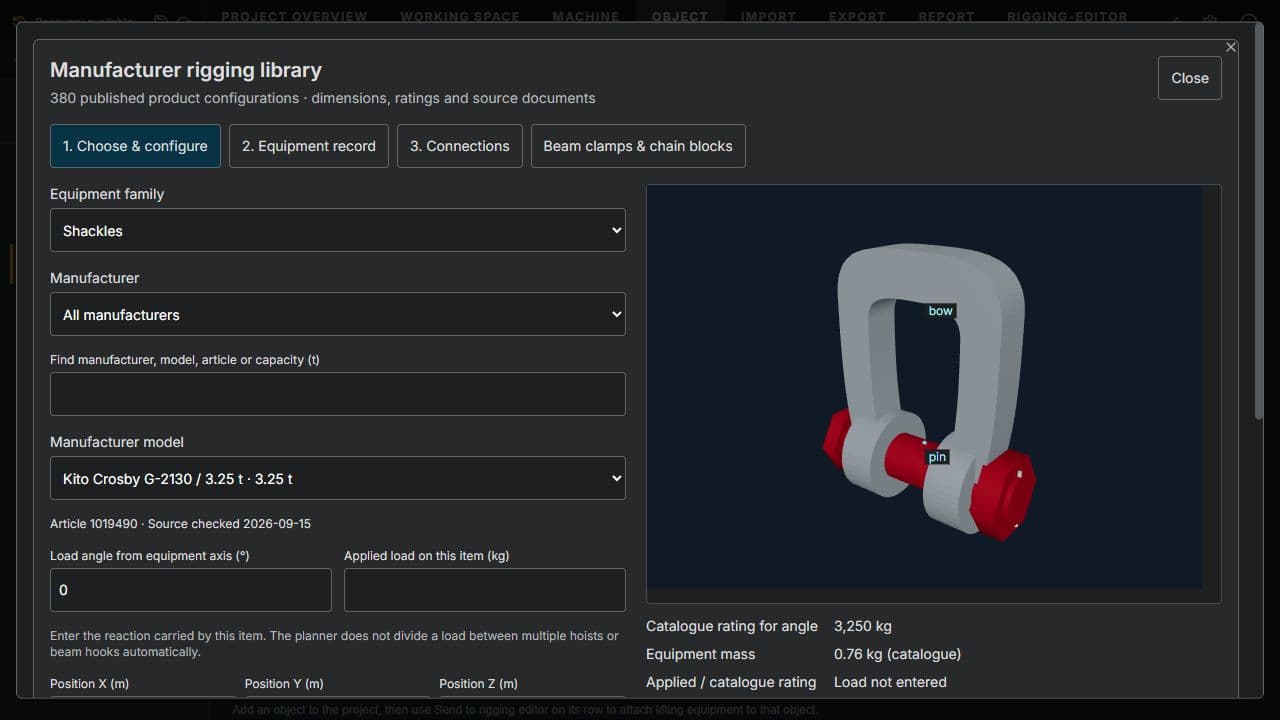Click the Close button in rigging library
1280x720 pixels.
point(1190,78)
